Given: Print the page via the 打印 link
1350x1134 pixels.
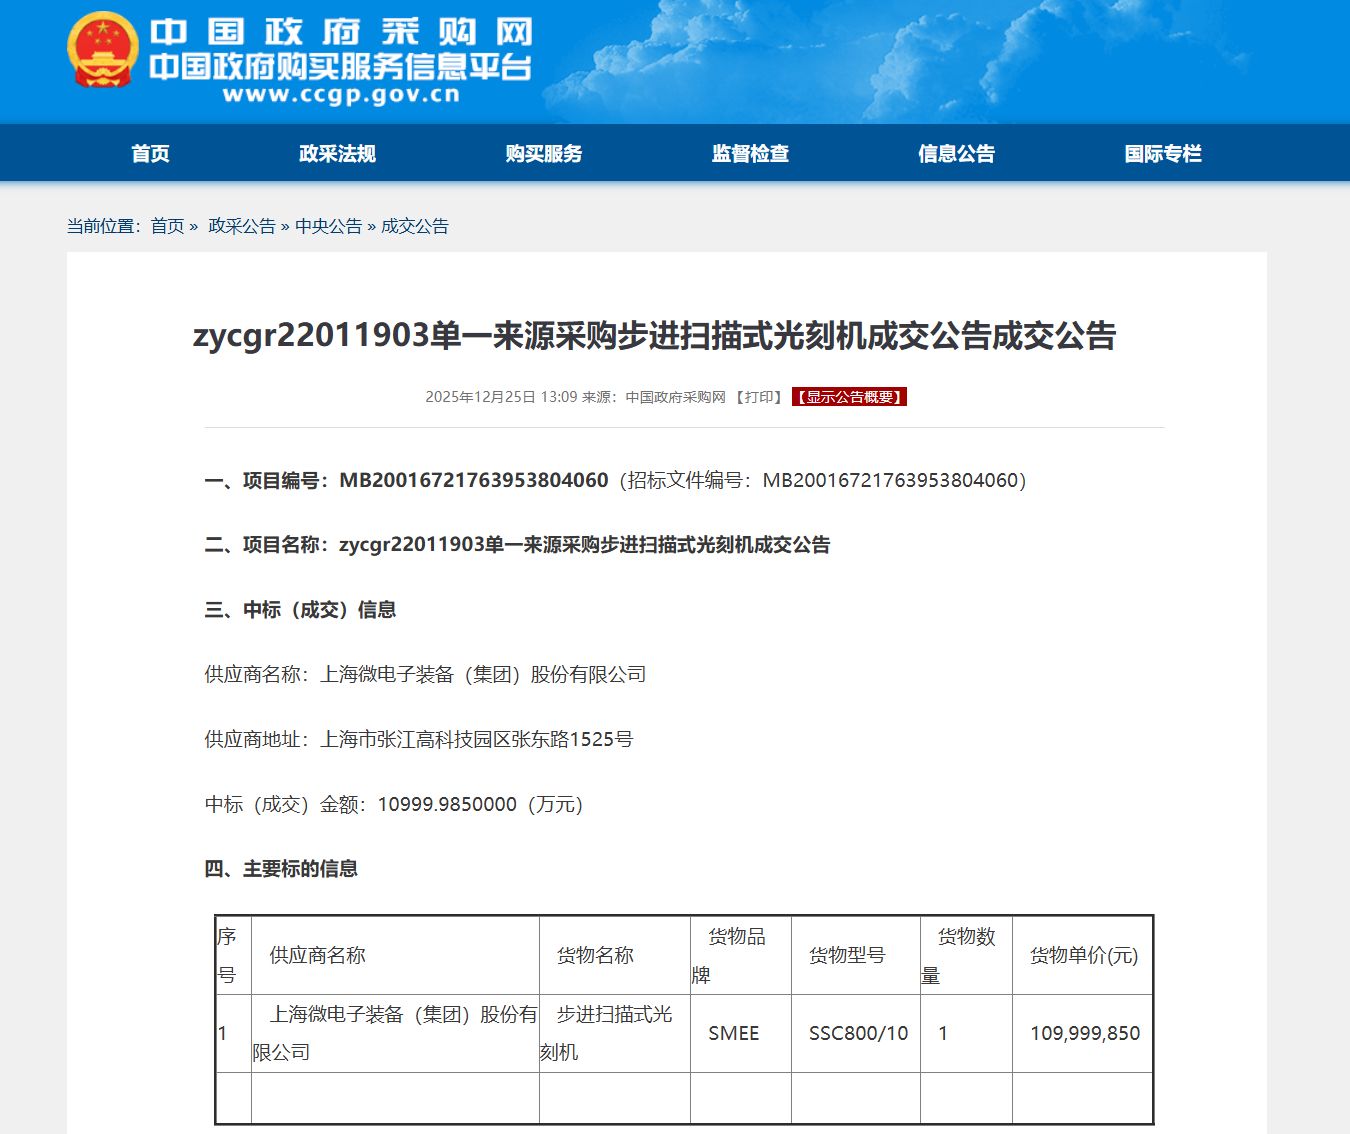Looking at the screenshot, I should point(759,397).
